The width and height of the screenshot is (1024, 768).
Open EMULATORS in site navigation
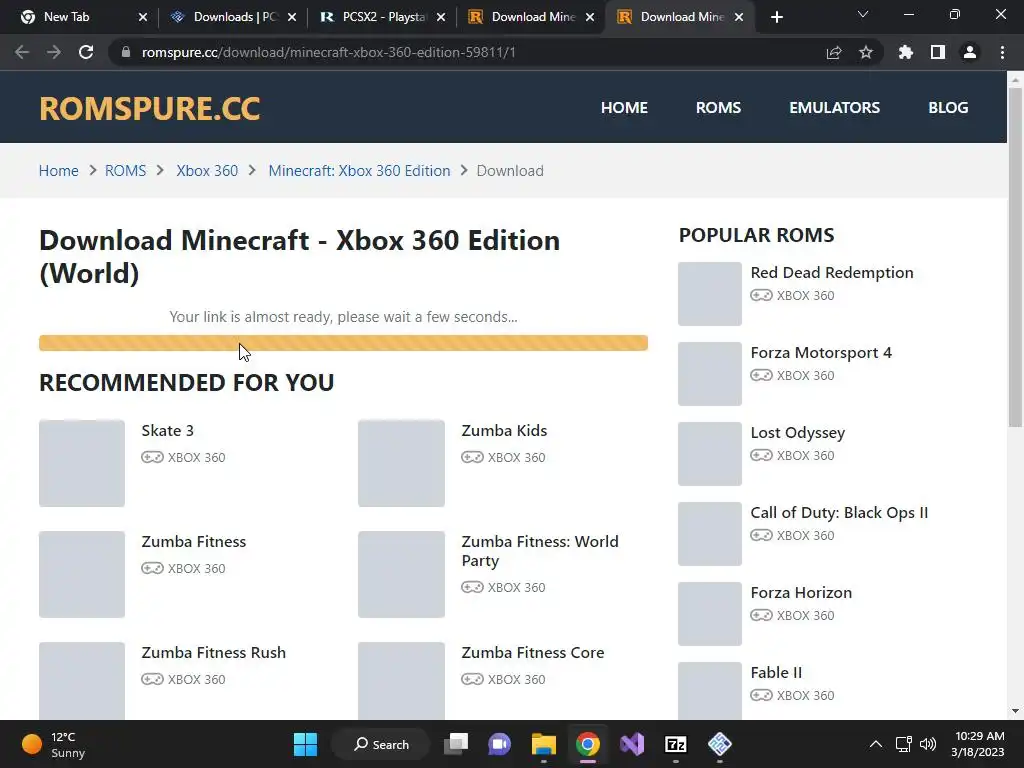pos(835,108)
